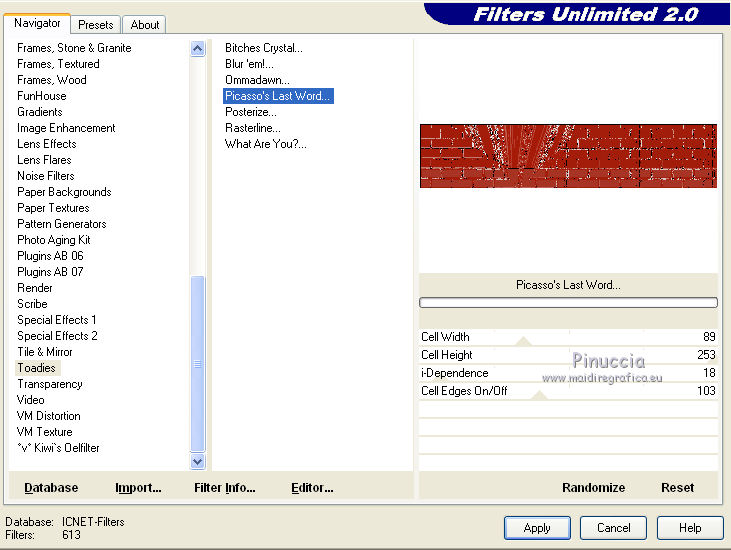Image resolution: width=731 pixels, height=550 pixels.
Task: Click the red brick preview image
Action: (568, 156)
